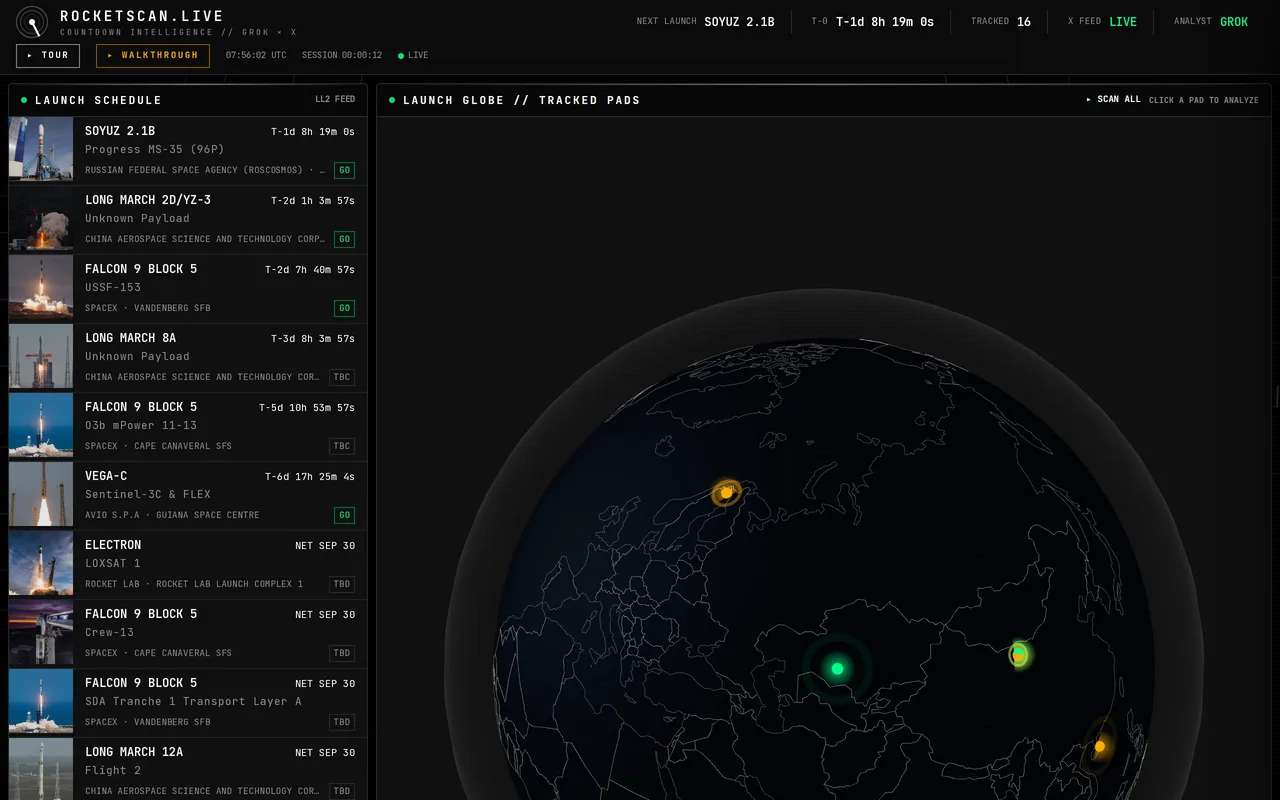Click Rocket Lab Launch Complex 1 text
This screenshot has width=1280, height=800.
tap(194, 584)
